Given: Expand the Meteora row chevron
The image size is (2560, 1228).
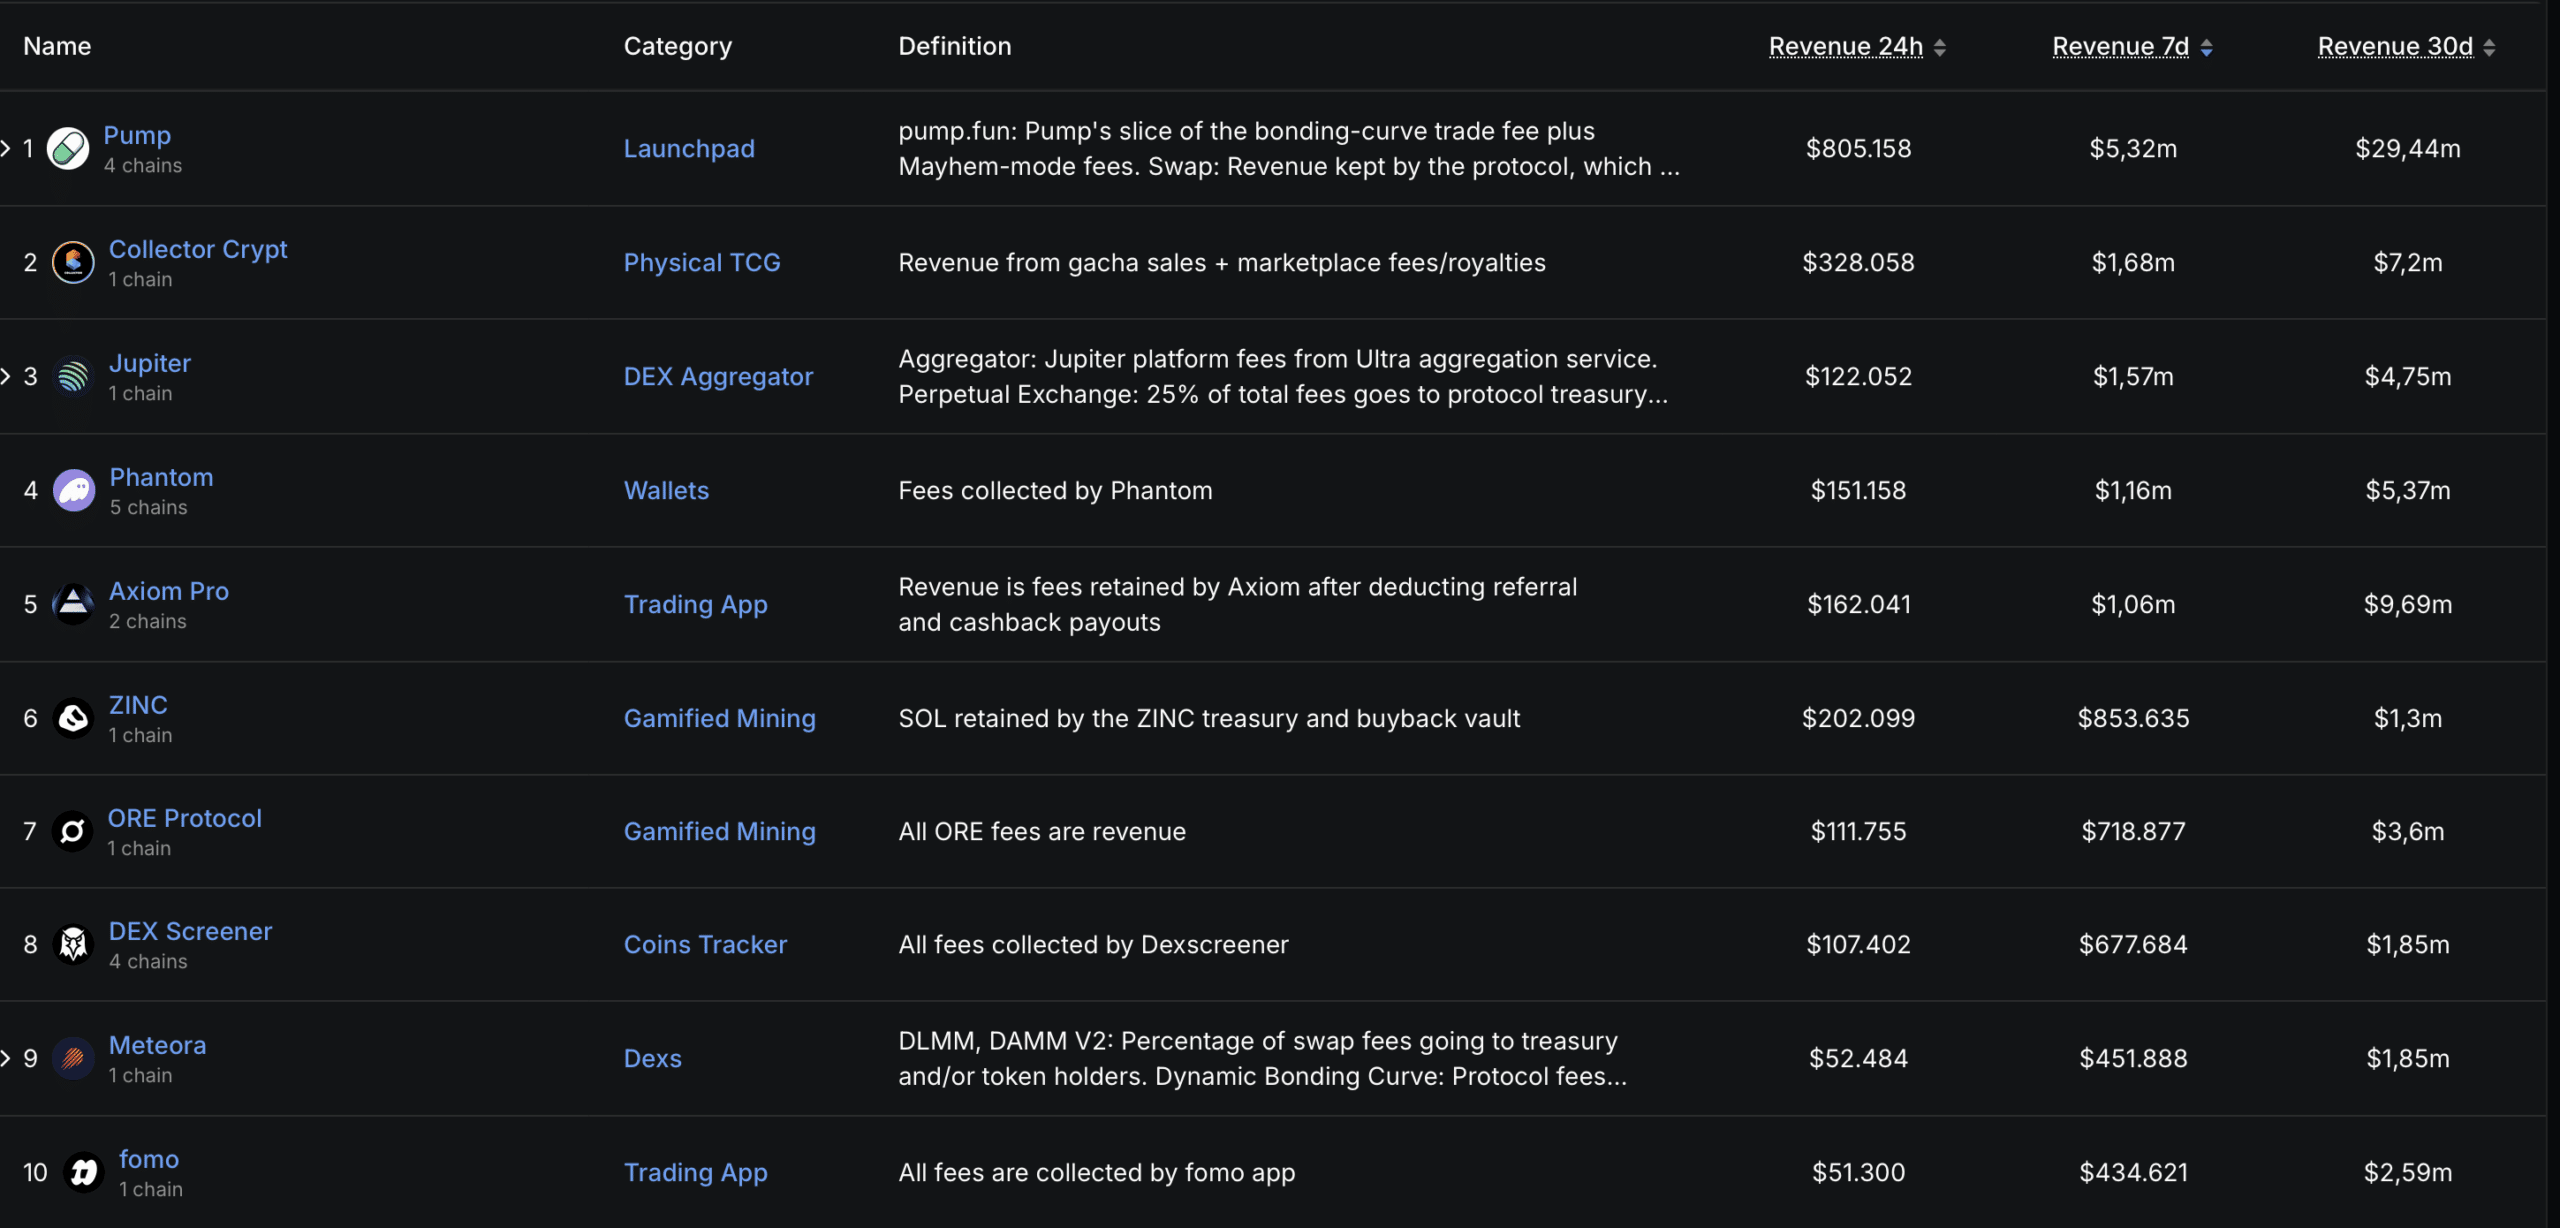Looking at the screenshot, I should click(x=6, y=1059).
